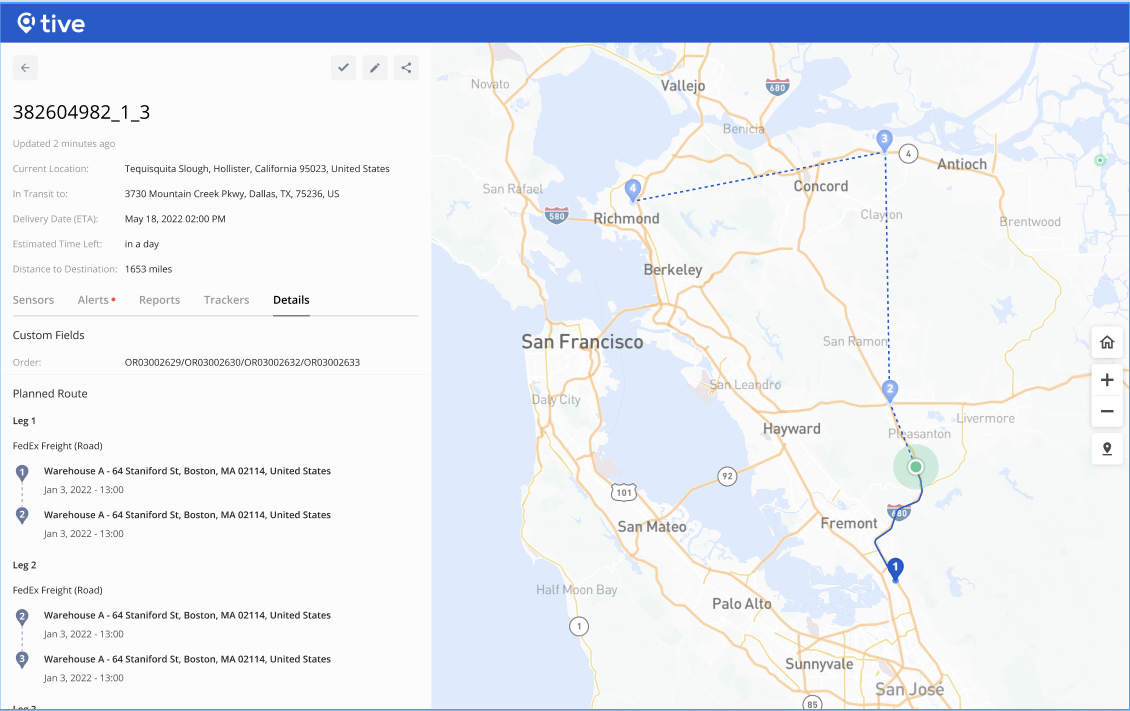
Task: Click the Interstate 580 shield near Richmond
Action: tap(556, 215)
